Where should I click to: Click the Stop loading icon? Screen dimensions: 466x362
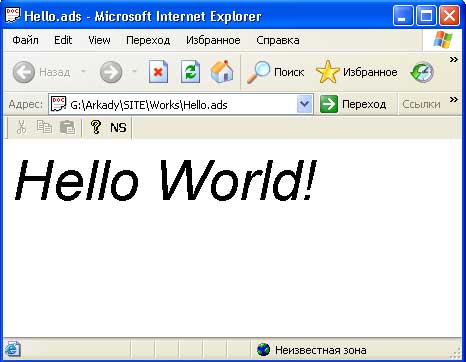[158, 72]
